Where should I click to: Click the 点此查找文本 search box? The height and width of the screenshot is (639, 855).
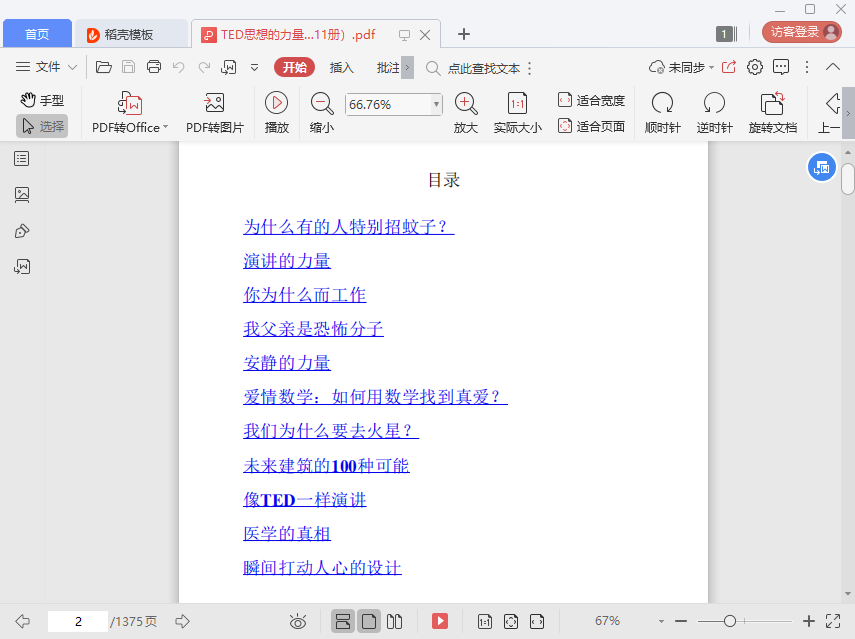(473, 68)
